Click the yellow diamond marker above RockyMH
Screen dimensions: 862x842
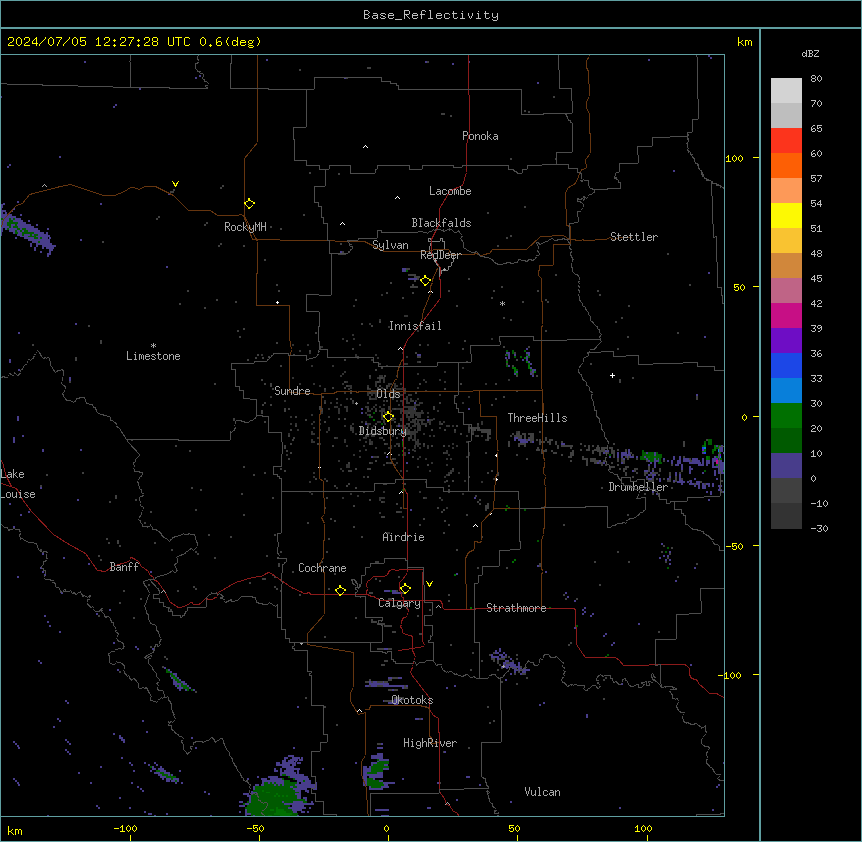[250, 204]
